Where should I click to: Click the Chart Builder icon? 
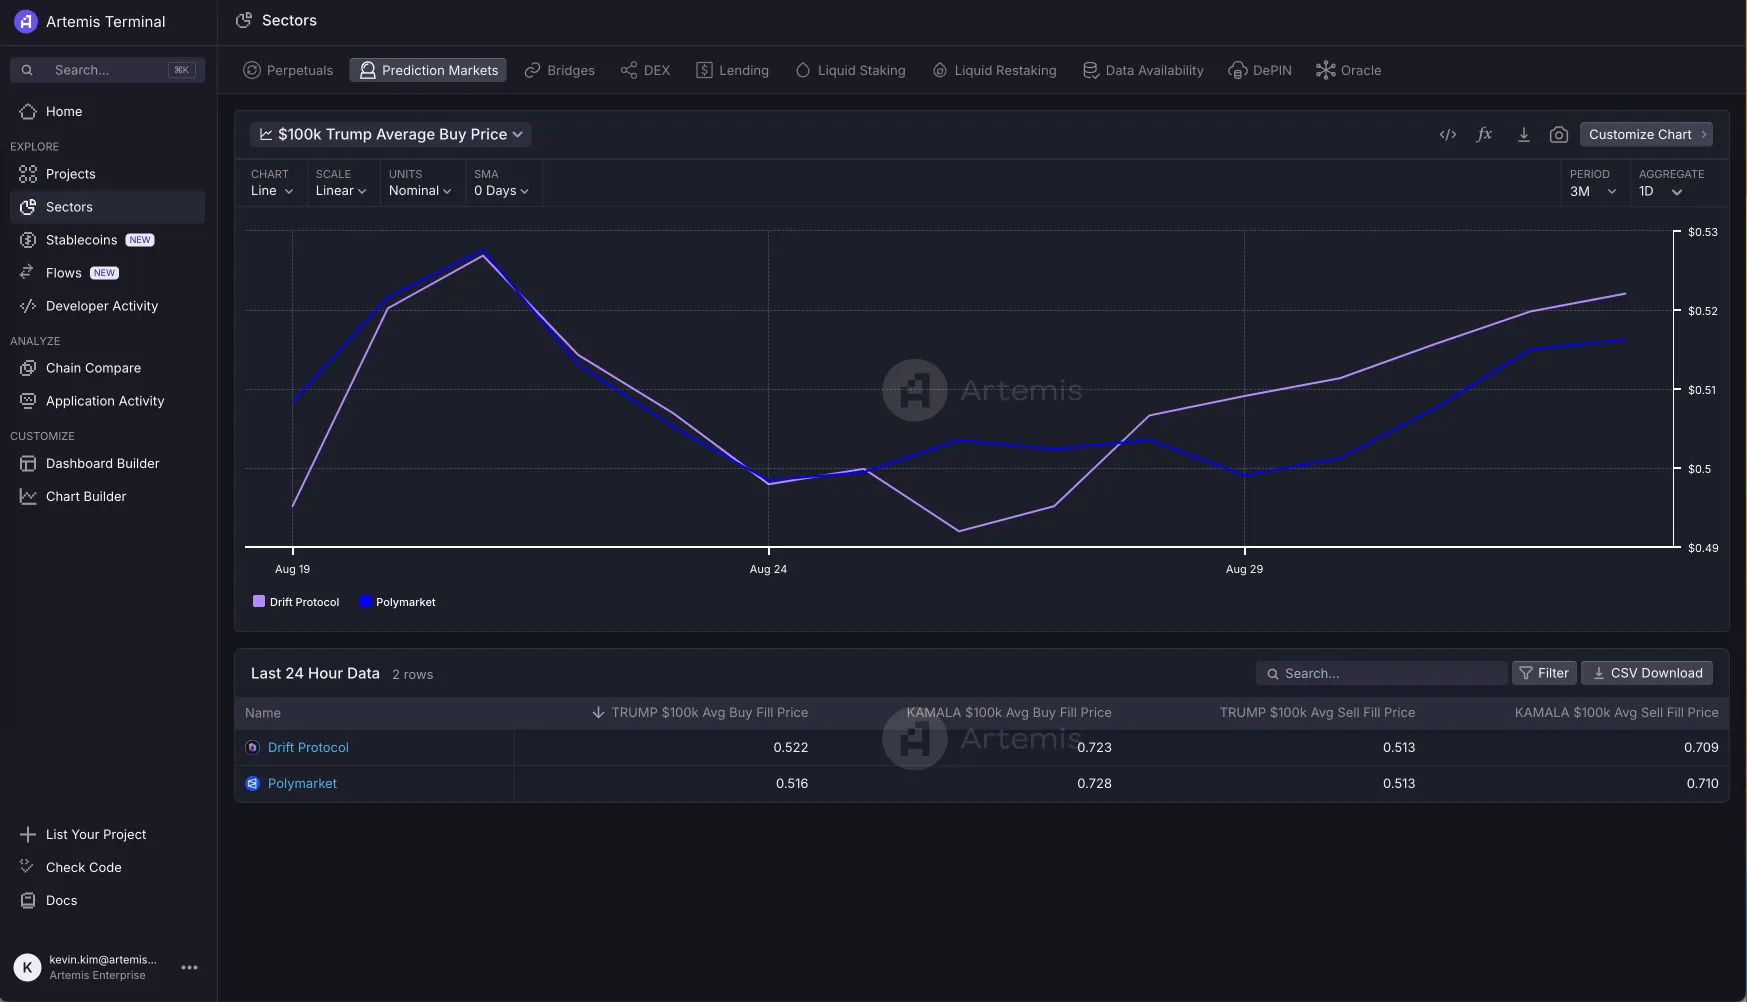pyautogui.click(x=28, y=497)
